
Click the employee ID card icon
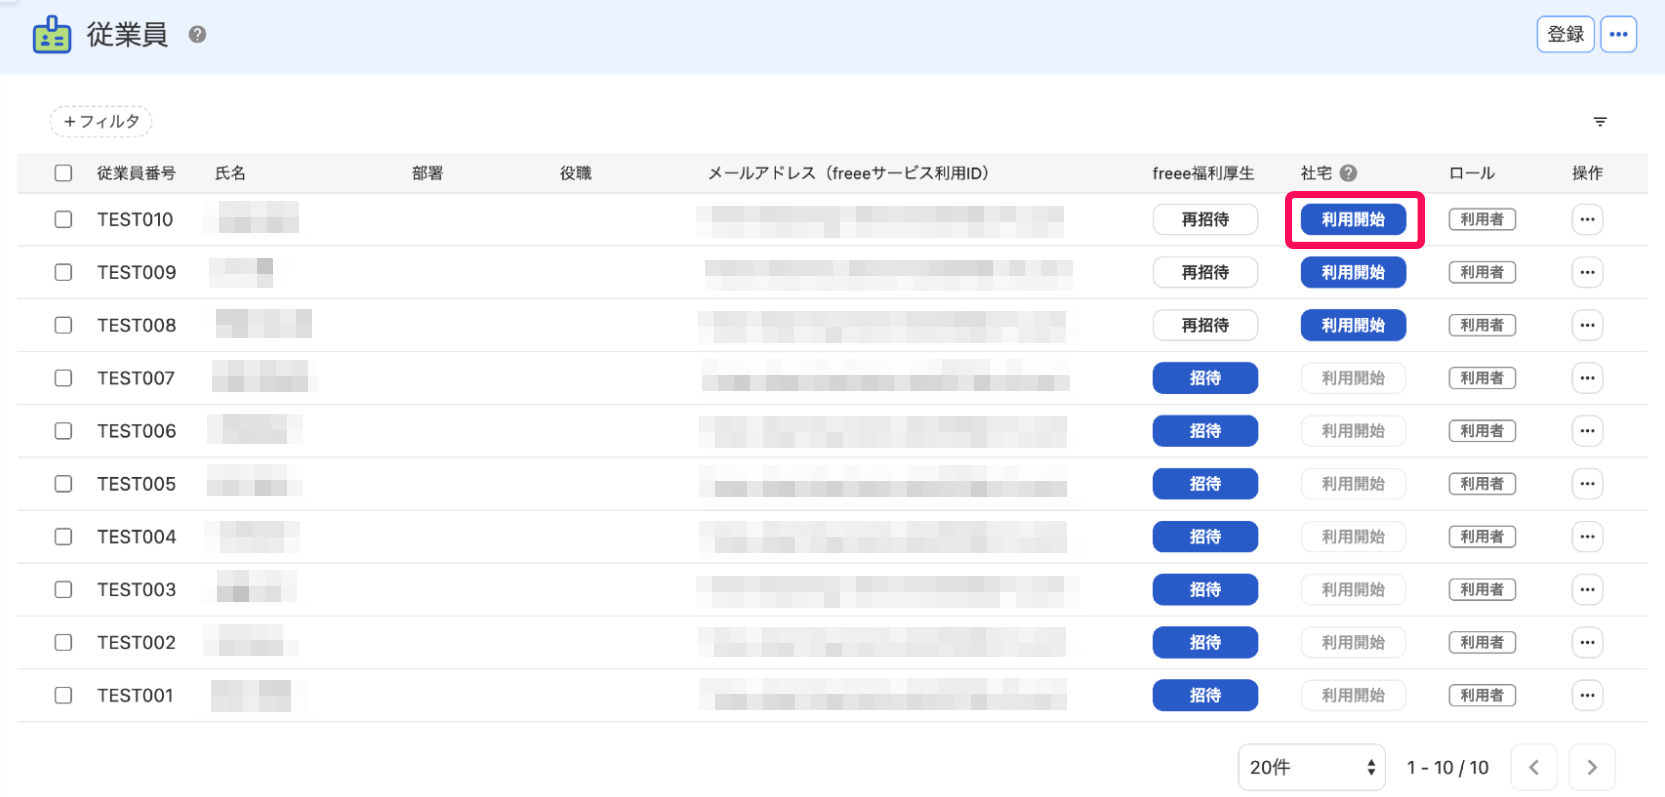click(x=52, y=35)
